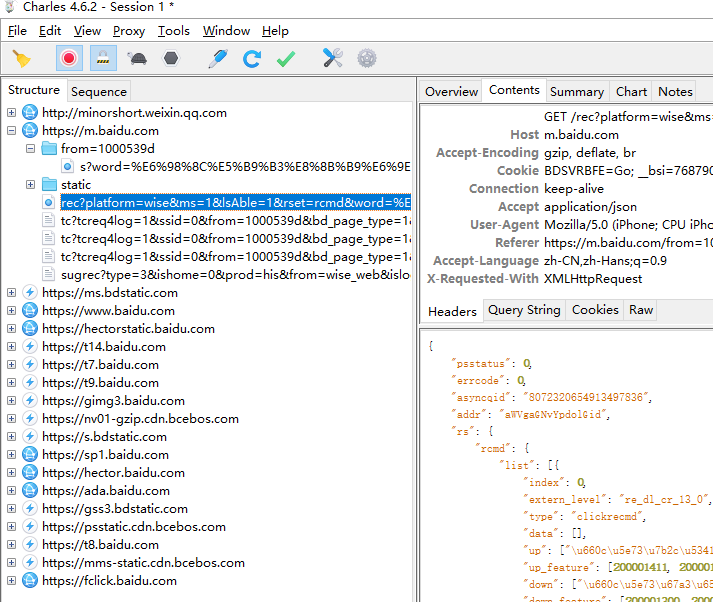Switch to the Chart tab
This screenshot has height=602, width=713.
[x=631, y=91]
